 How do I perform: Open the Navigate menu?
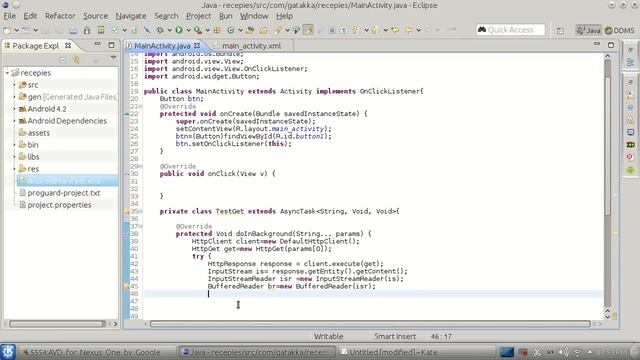coord(131,16)
